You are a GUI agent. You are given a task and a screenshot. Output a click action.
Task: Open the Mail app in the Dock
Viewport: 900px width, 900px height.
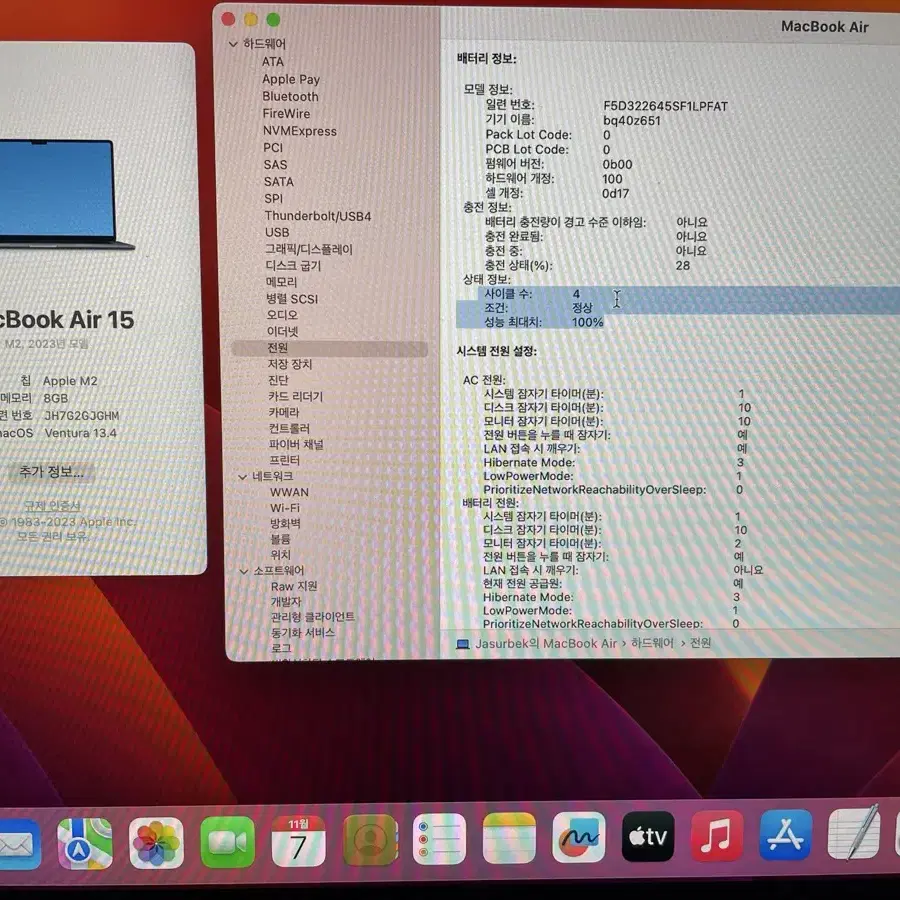tap(18, 844)
